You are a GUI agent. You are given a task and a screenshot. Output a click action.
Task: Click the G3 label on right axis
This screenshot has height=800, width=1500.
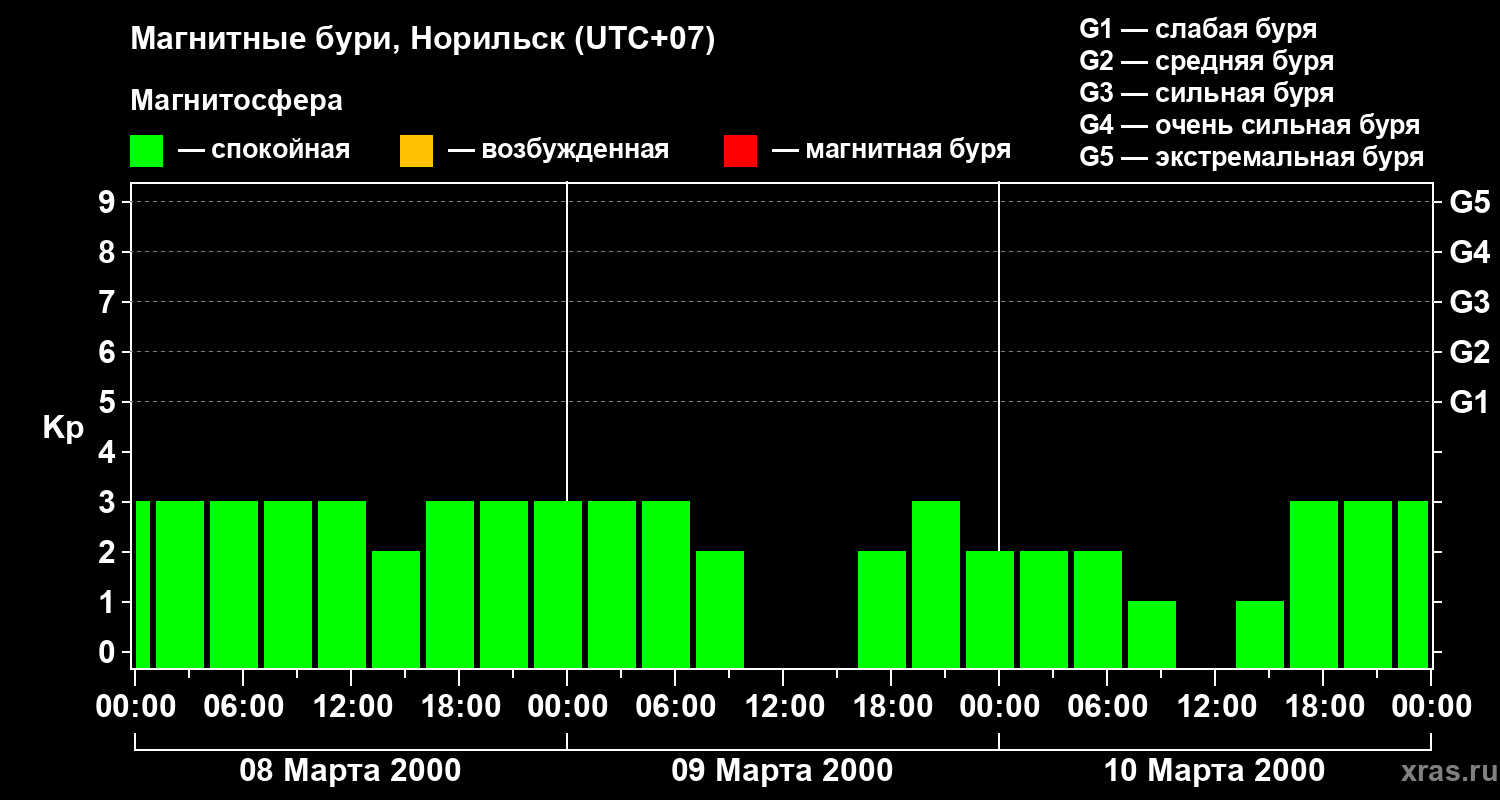(1469, 302)
